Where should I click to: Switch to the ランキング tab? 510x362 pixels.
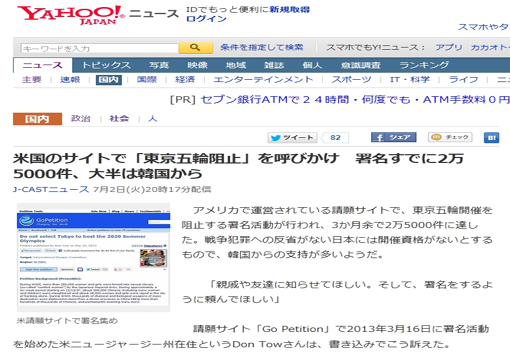(x=424, y=65)
